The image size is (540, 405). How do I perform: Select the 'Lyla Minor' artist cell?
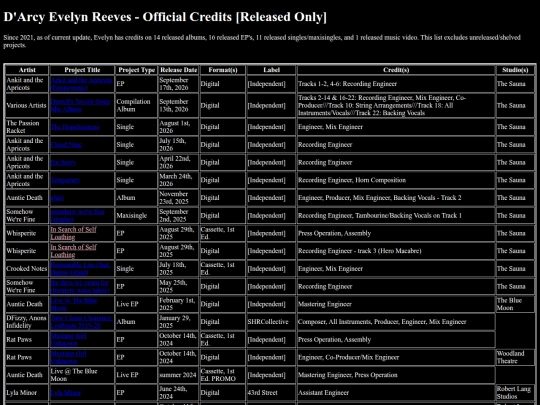27,393
